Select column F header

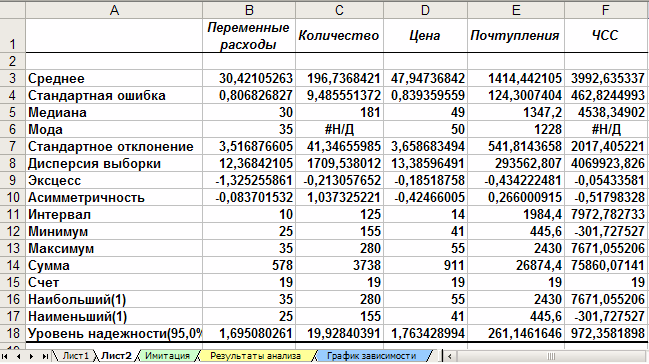pyautogui.click(x=606, y=10)
